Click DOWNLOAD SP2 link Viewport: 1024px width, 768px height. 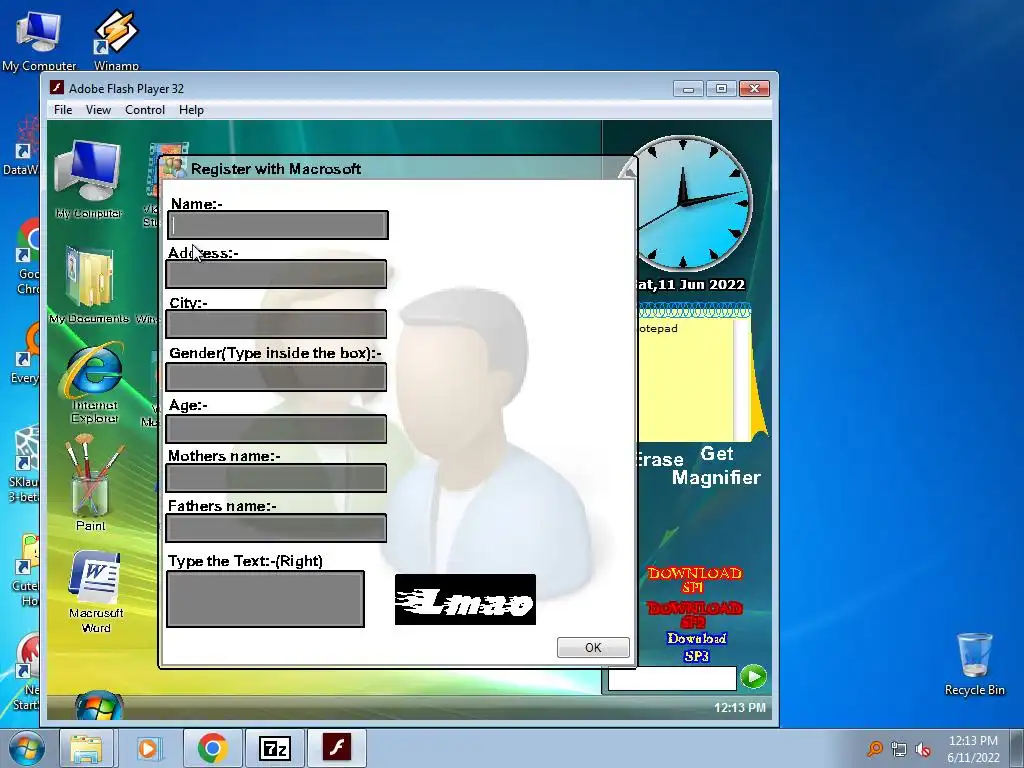pyautogui.click(x=694, y=615)
